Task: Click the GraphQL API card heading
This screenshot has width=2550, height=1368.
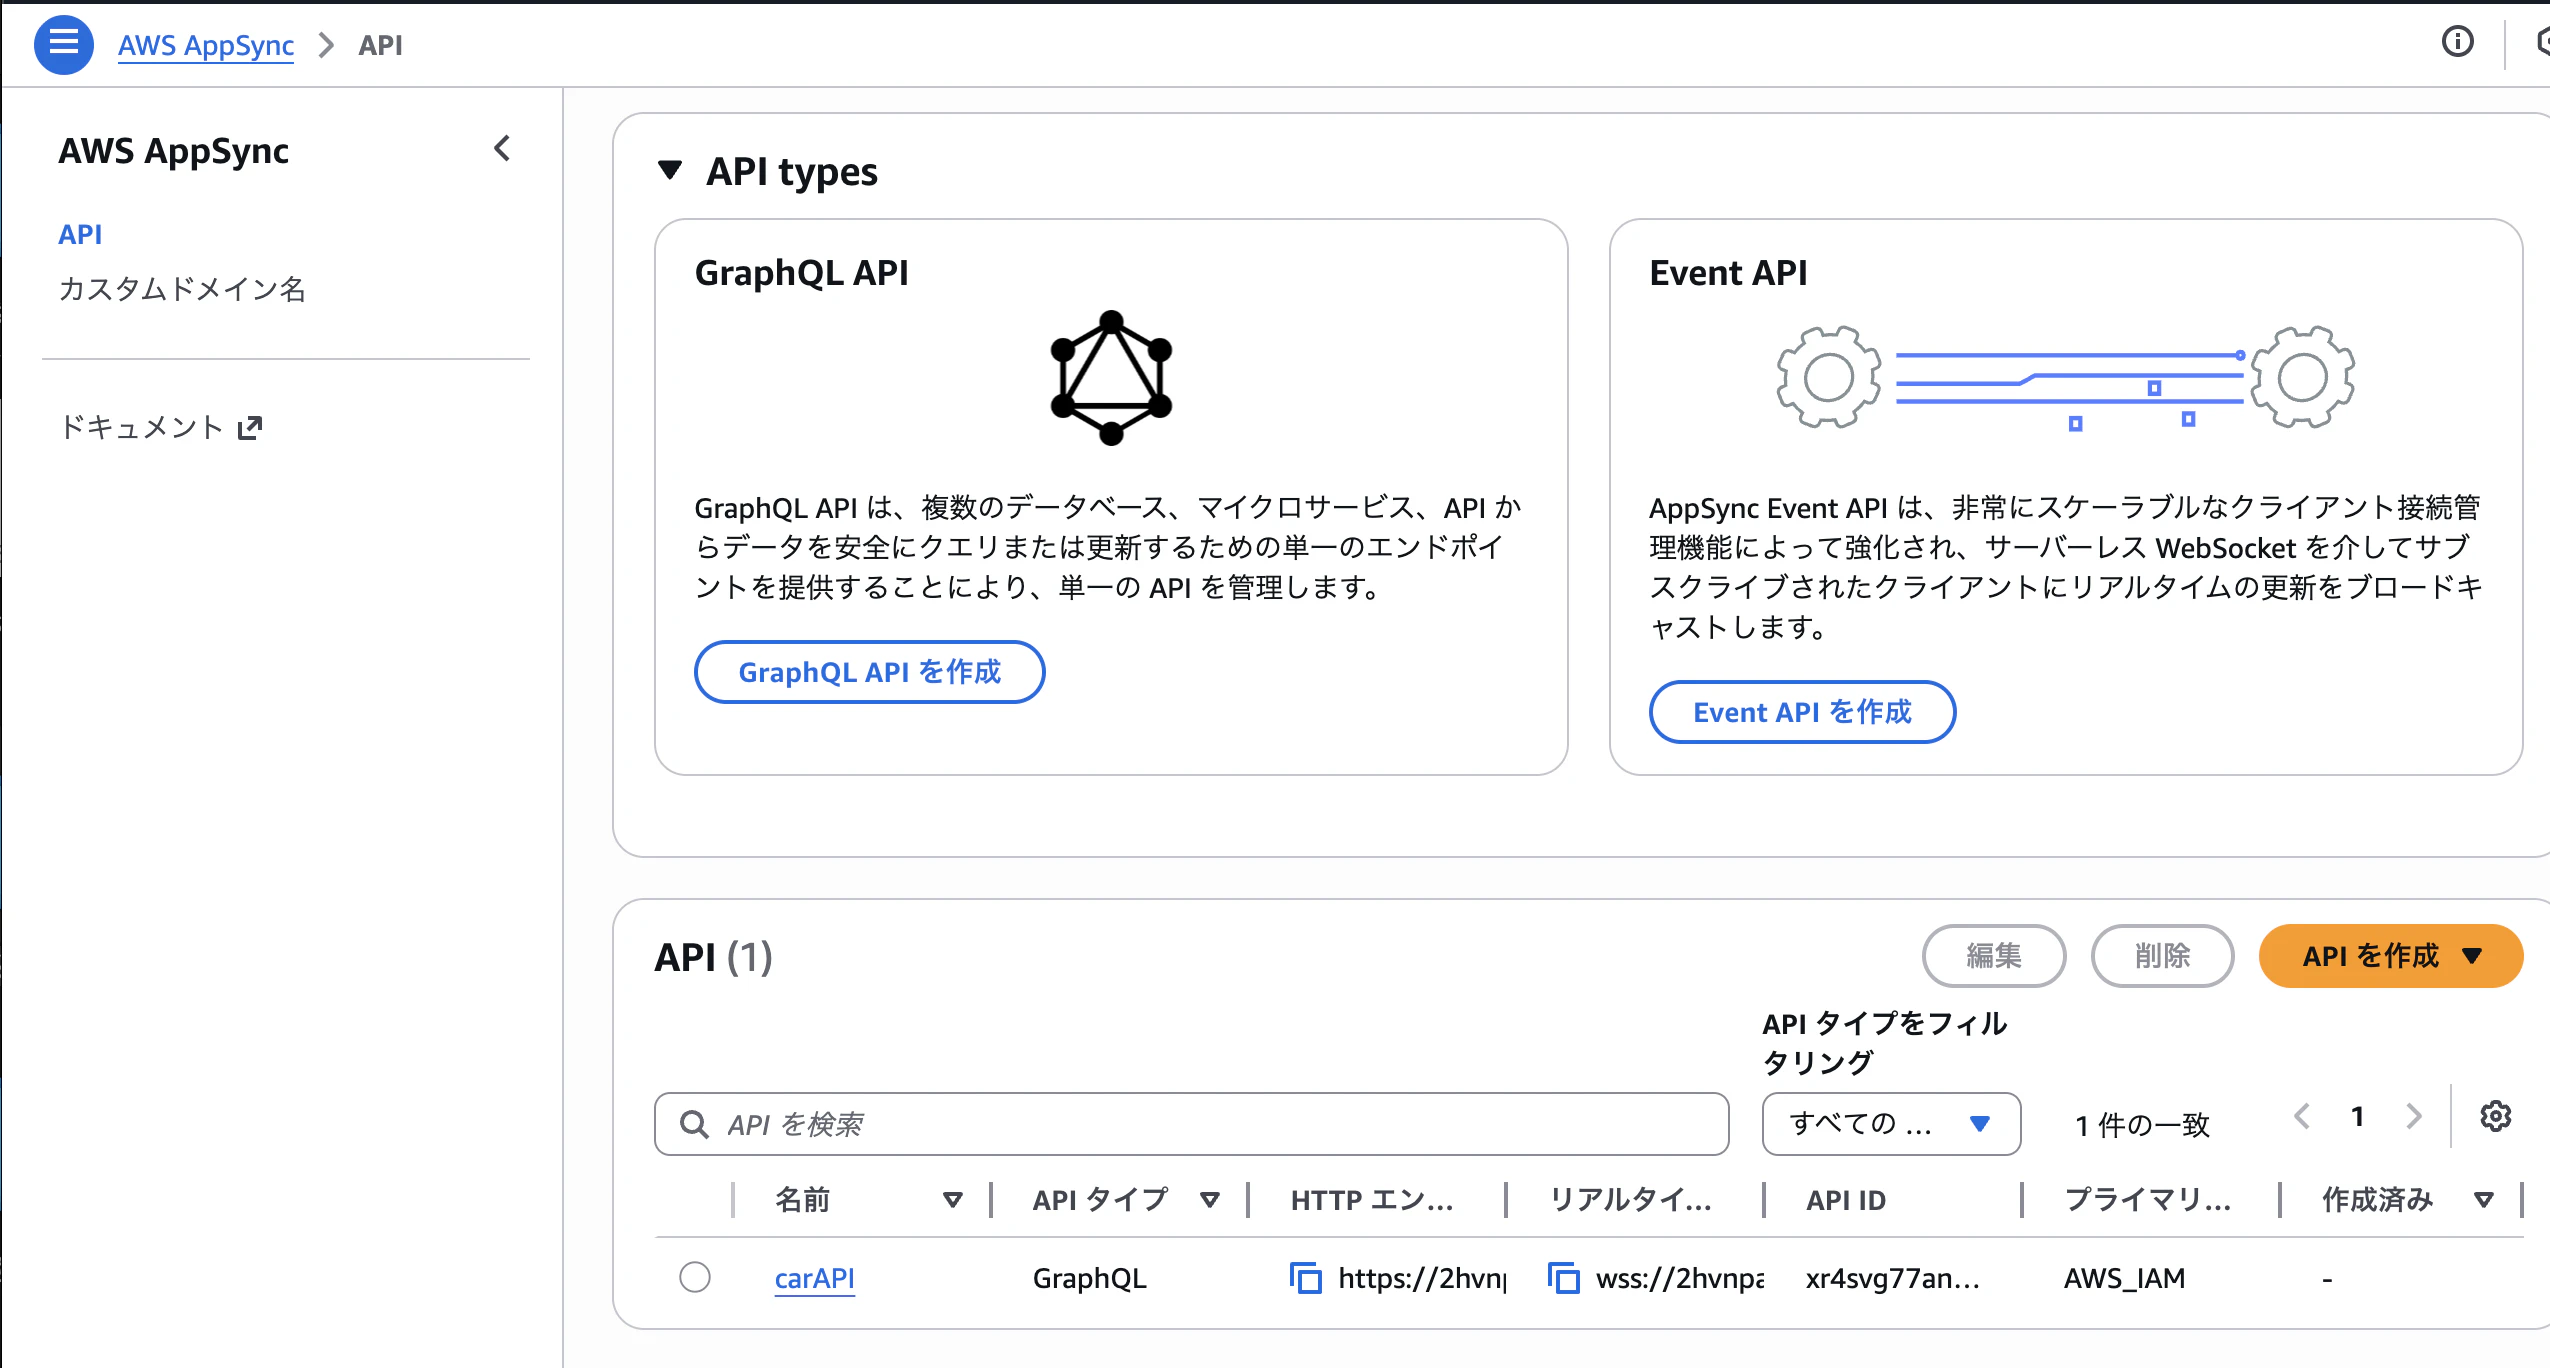Action: tap(802, 273)
